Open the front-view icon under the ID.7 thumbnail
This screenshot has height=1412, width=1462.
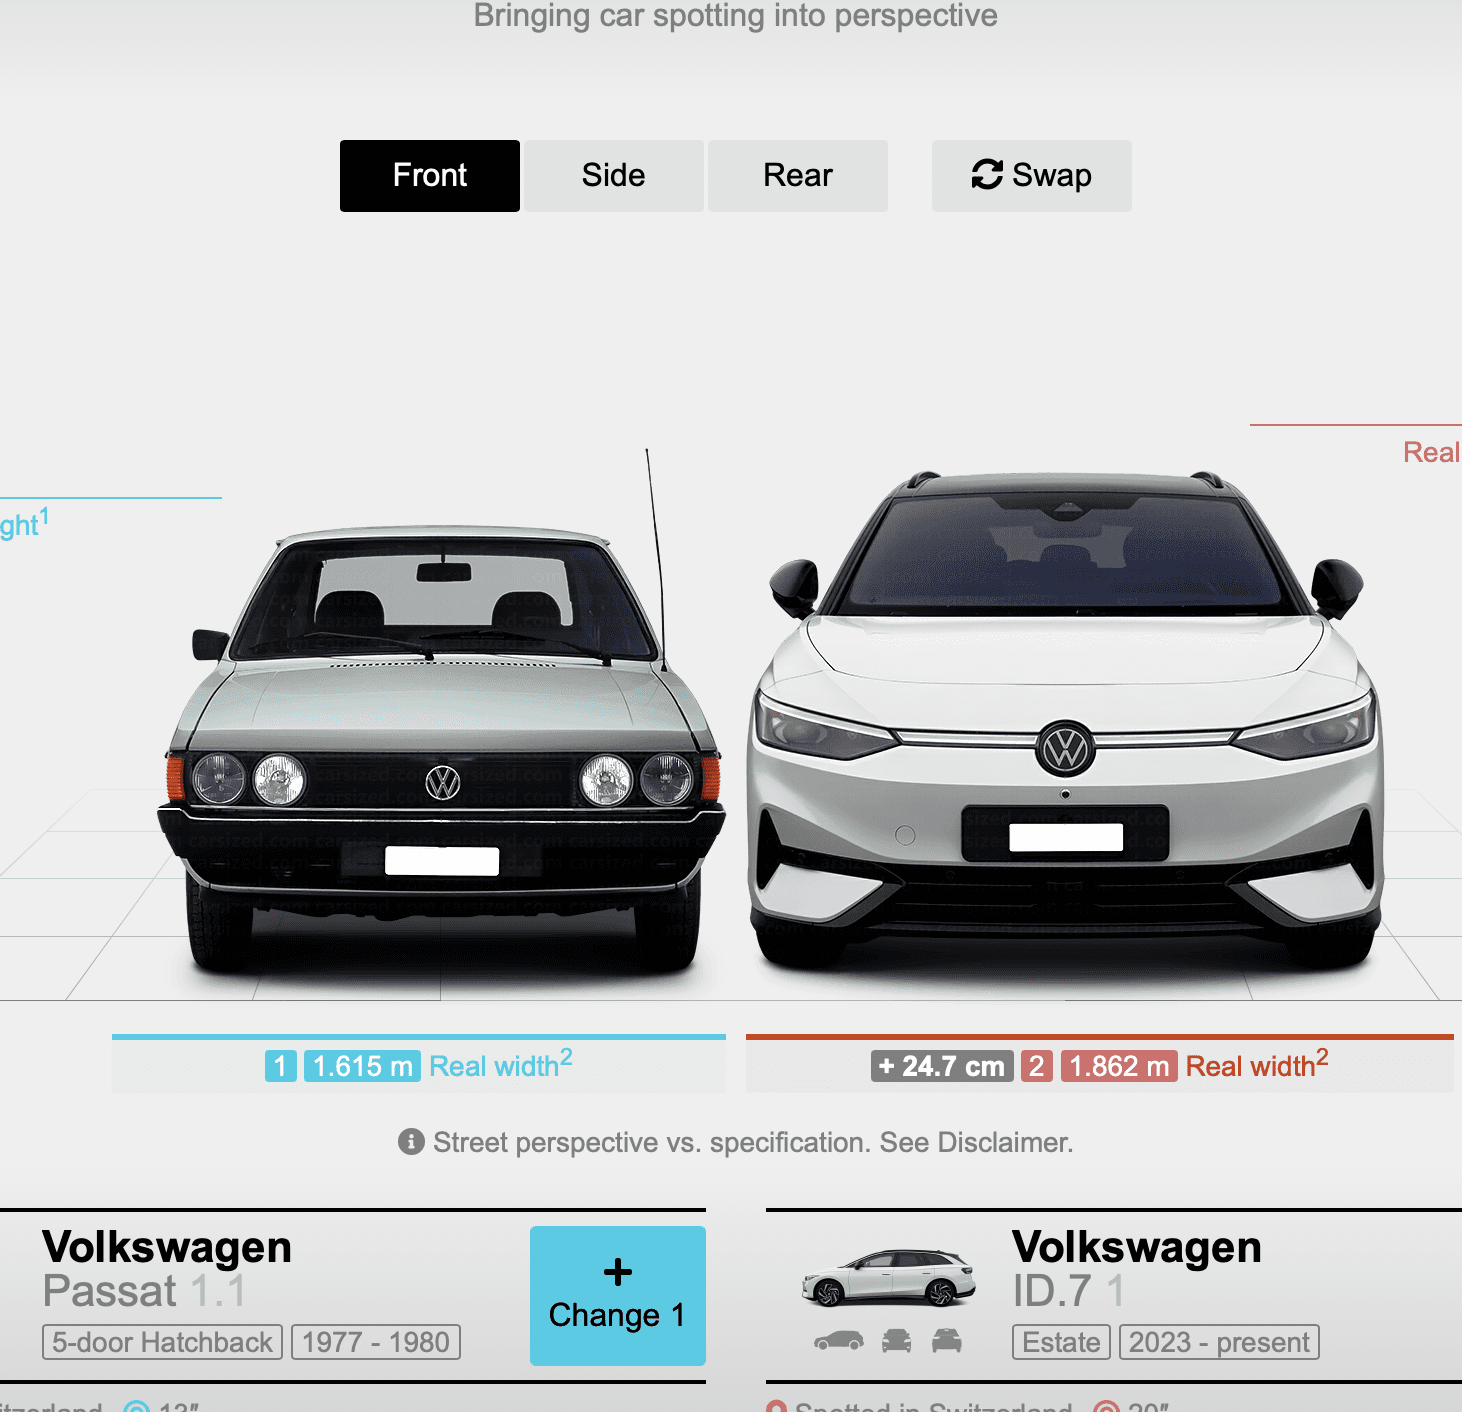click(x=897, y=1341)
